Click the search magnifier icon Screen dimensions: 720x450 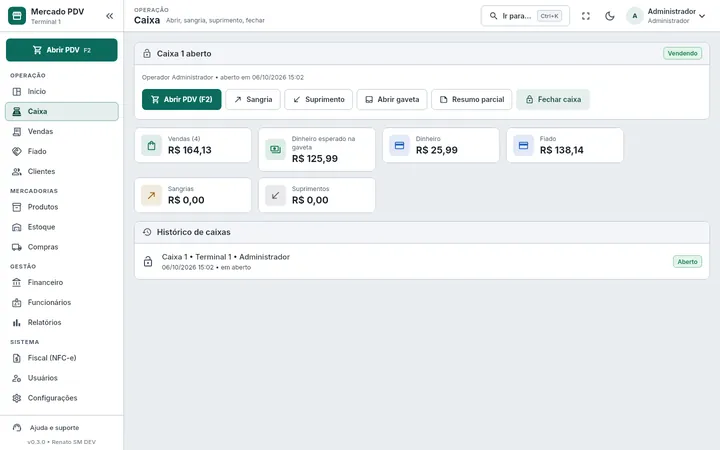pos(493,16)
